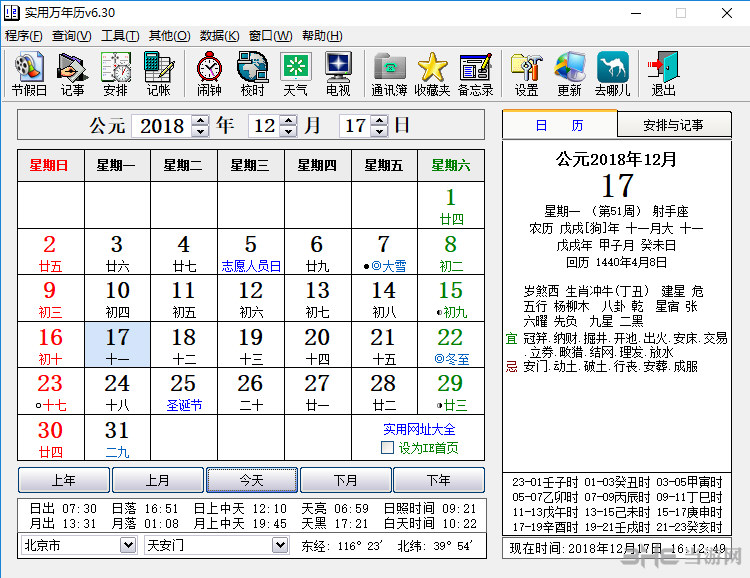Select December 23 十七 in calendar
Screen dimensions: 750x578
tap(51, 391)
